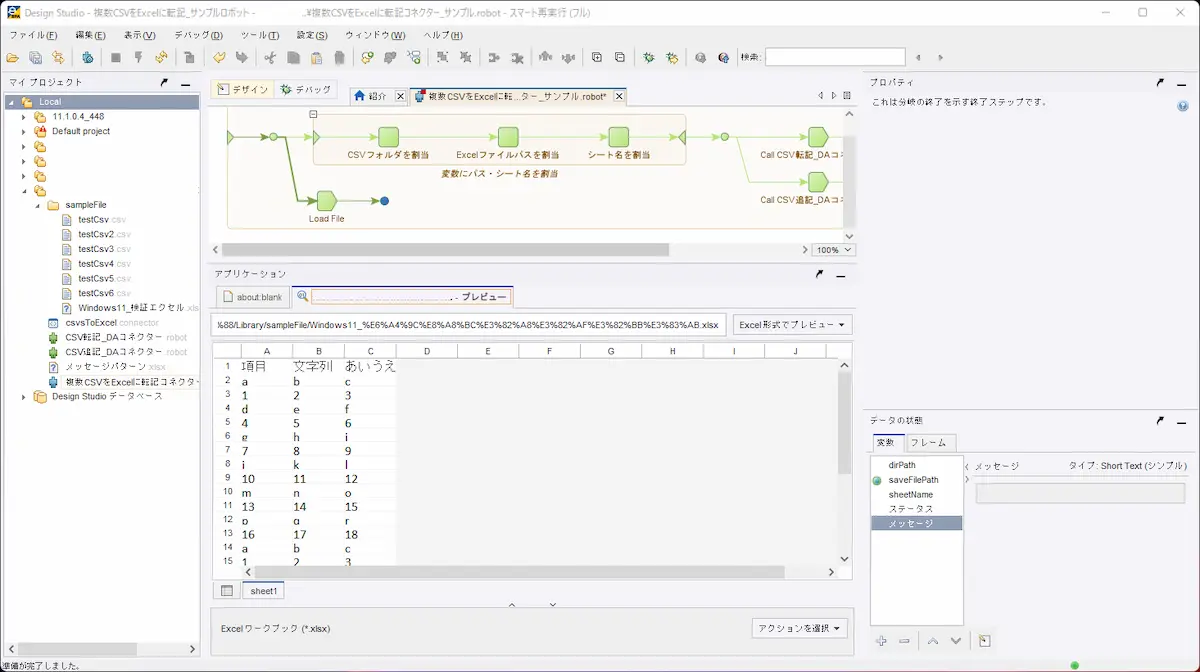Screen dimensions: 1200x672
Task: Expand the 11.1.0.4_448 tree node
Action: point(24,116)
